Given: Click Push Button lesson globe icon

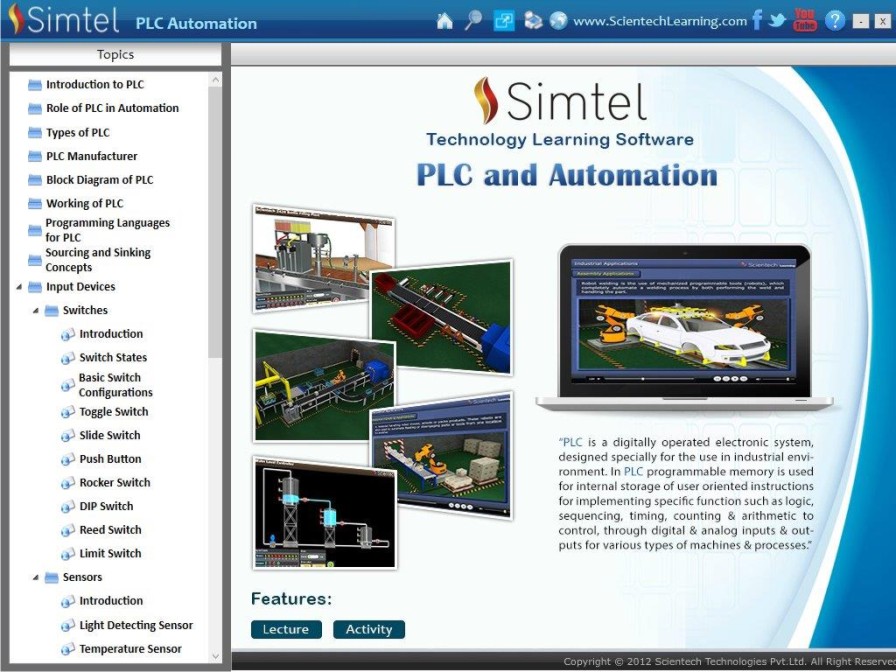Looking at the screenshot, I should [68, 460].
